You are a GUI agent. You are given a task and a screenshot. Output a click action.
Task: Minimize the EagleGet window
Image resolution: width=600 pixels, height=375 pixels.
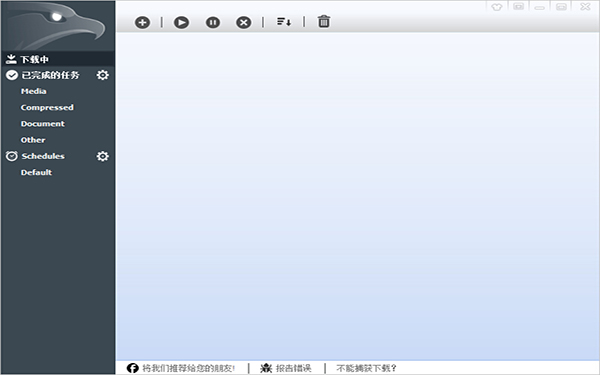540,7
